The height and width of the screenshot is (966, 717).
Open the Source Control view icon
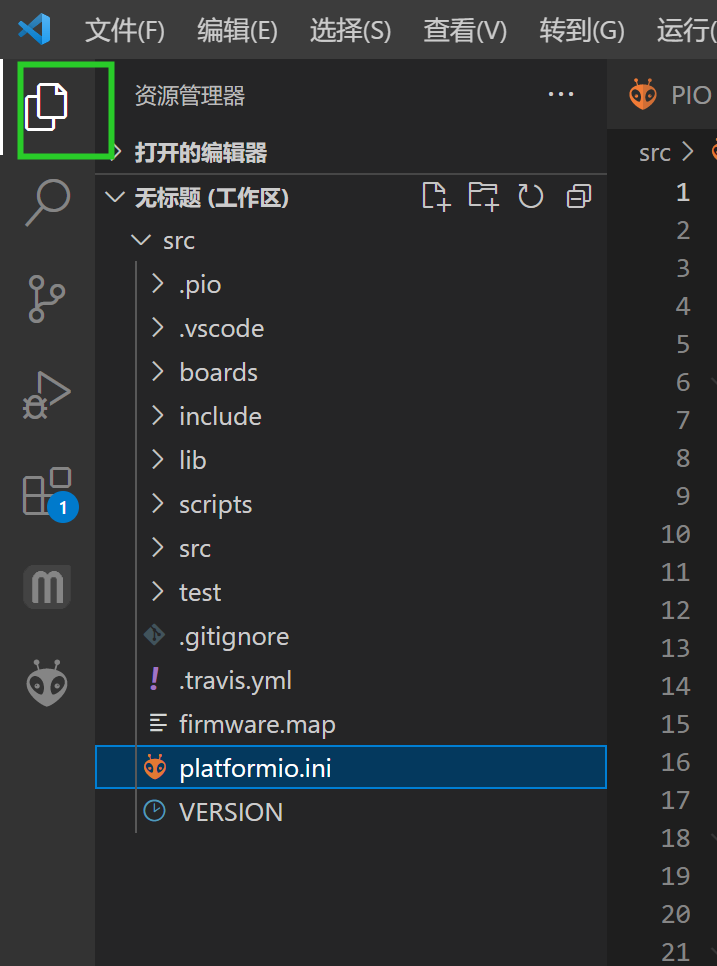click(x=47, y=299)
